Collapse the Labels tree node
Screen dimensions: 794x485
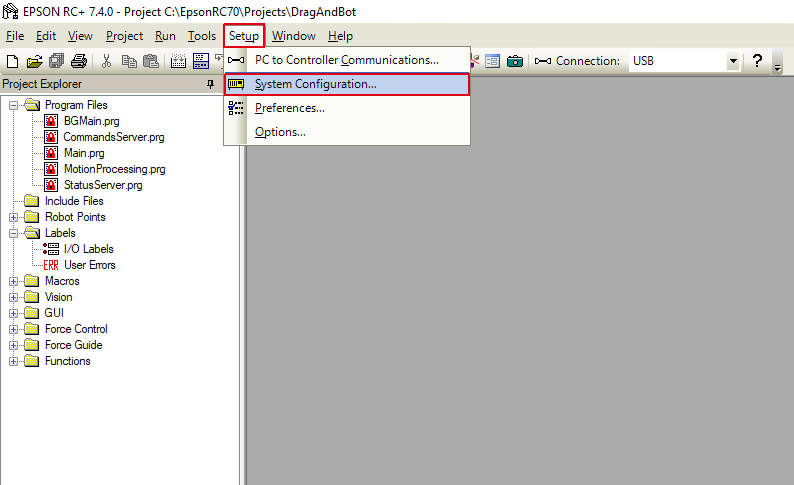(14, 233)
